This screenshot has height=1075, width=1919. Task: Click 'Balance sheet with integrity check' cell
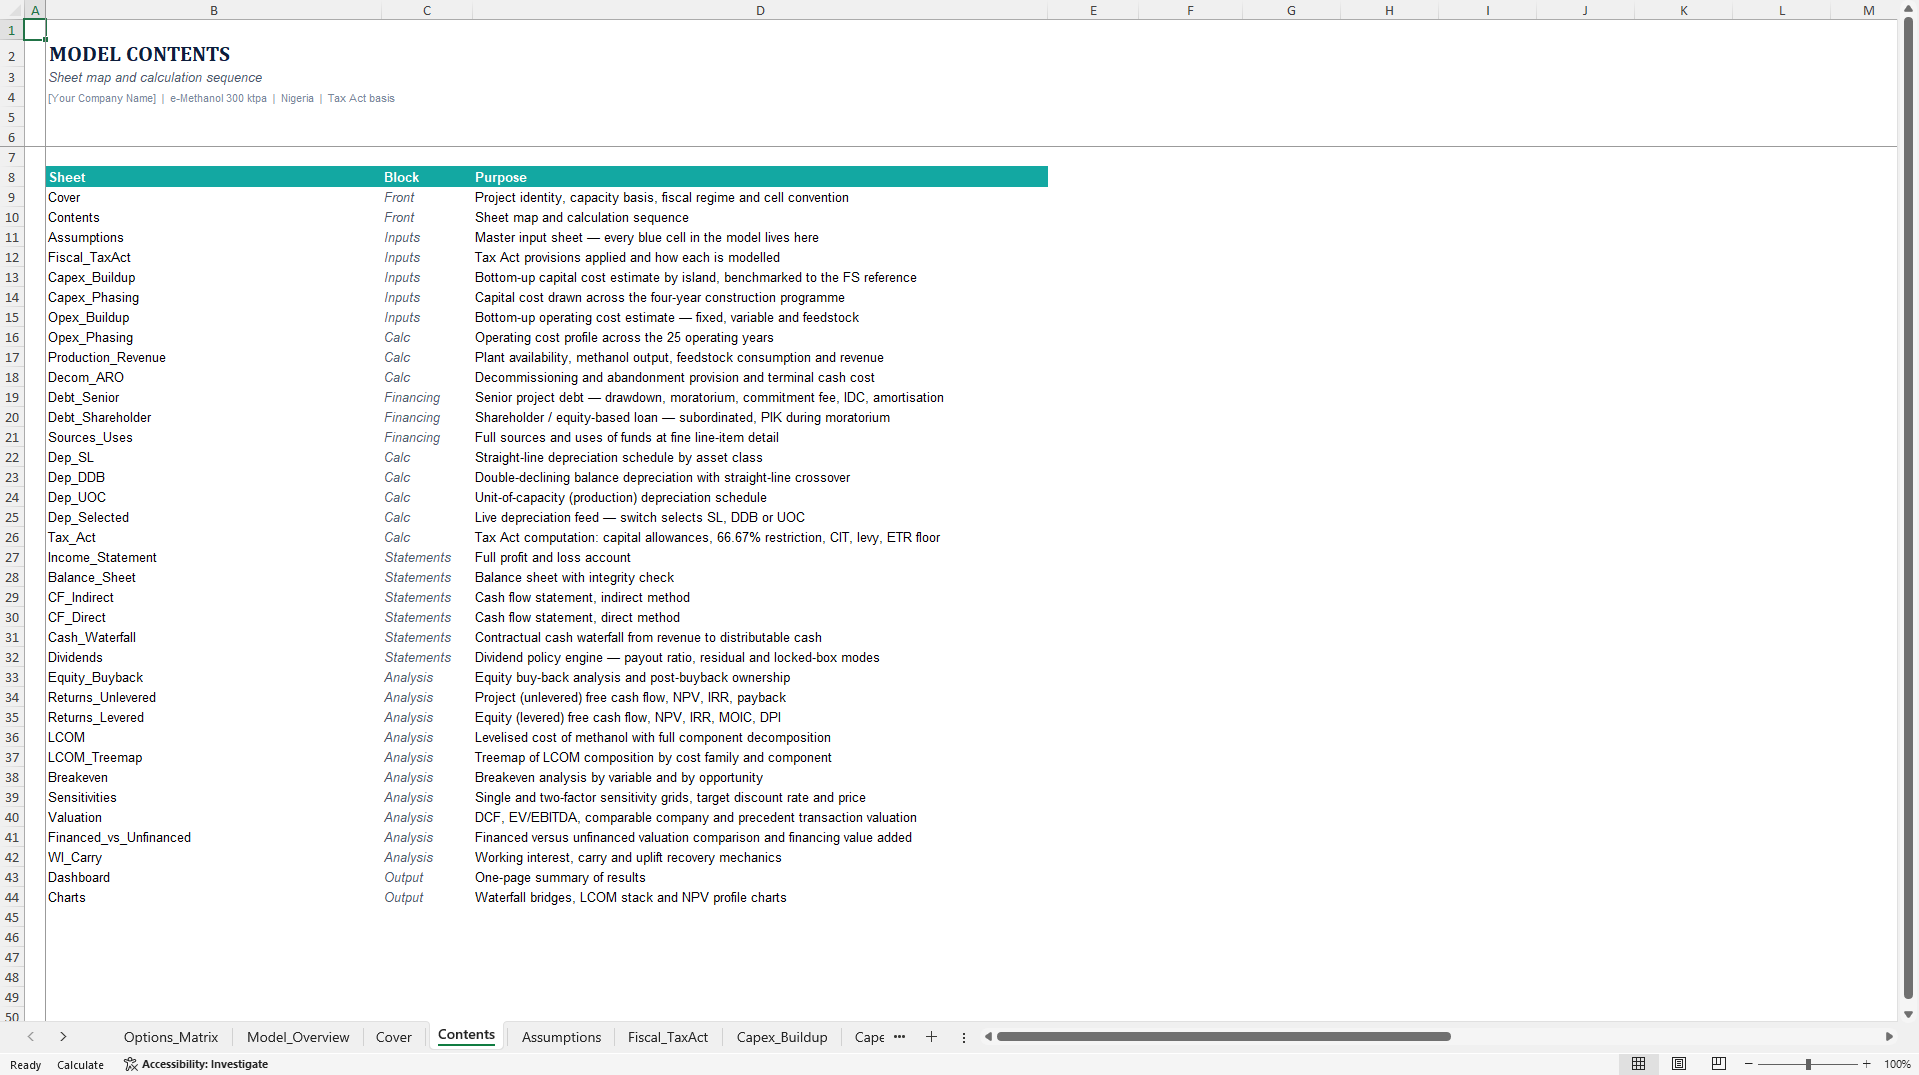760,577
